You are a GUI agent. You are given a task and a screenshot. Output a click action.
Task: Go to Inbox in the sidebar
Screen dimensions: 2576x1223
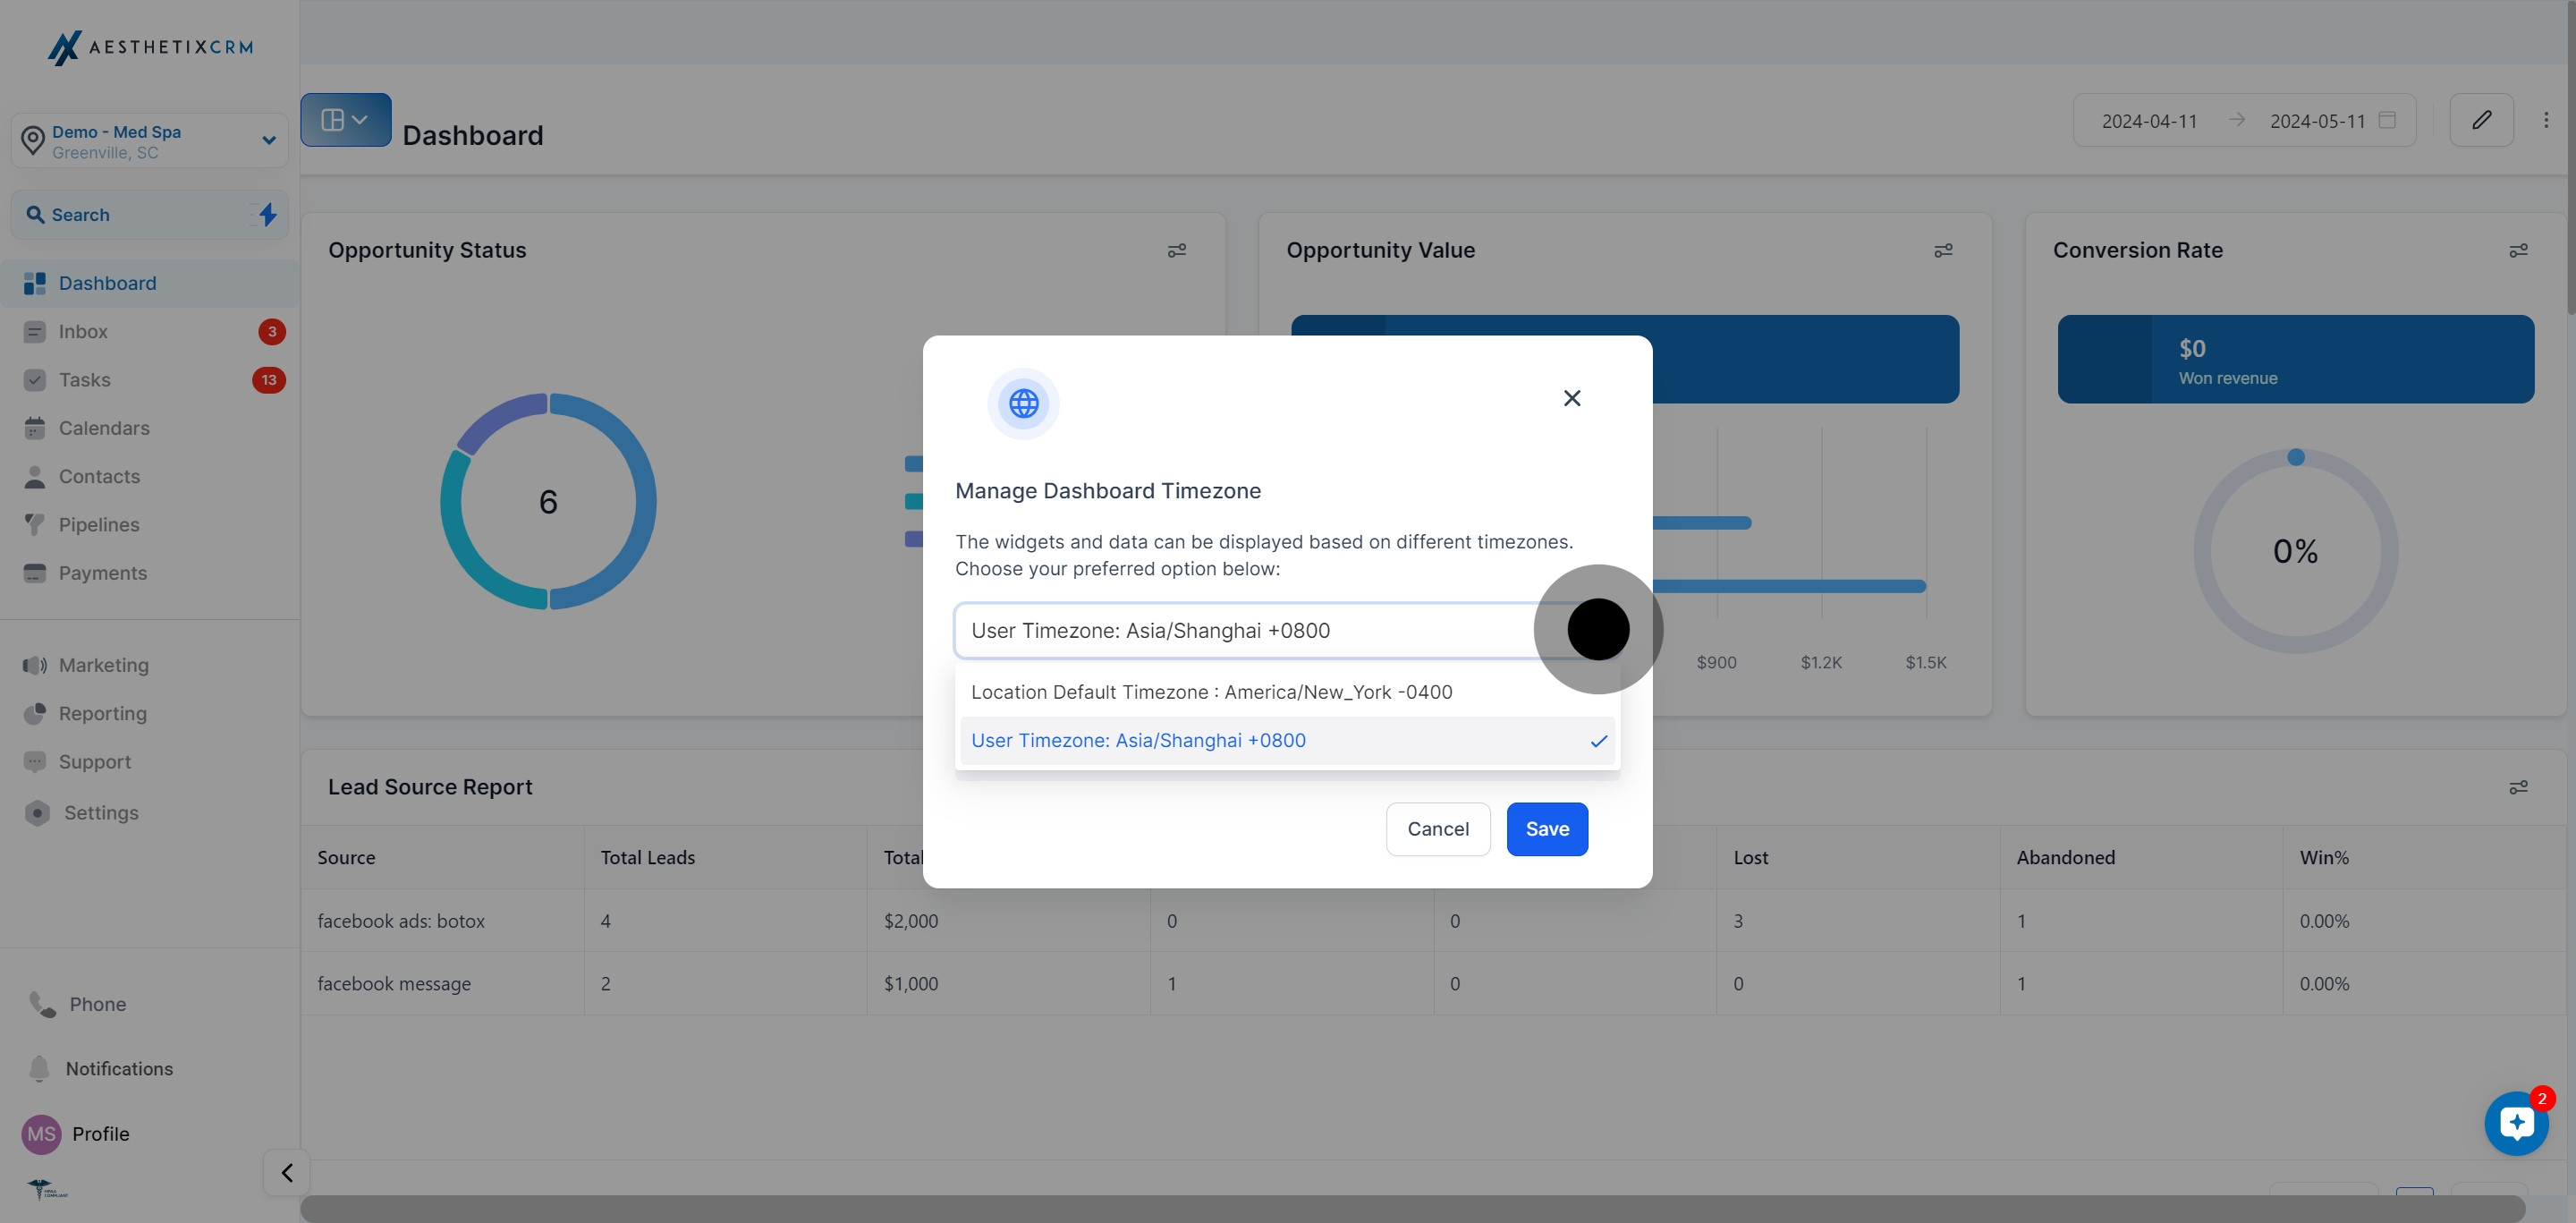click(83, 331)
